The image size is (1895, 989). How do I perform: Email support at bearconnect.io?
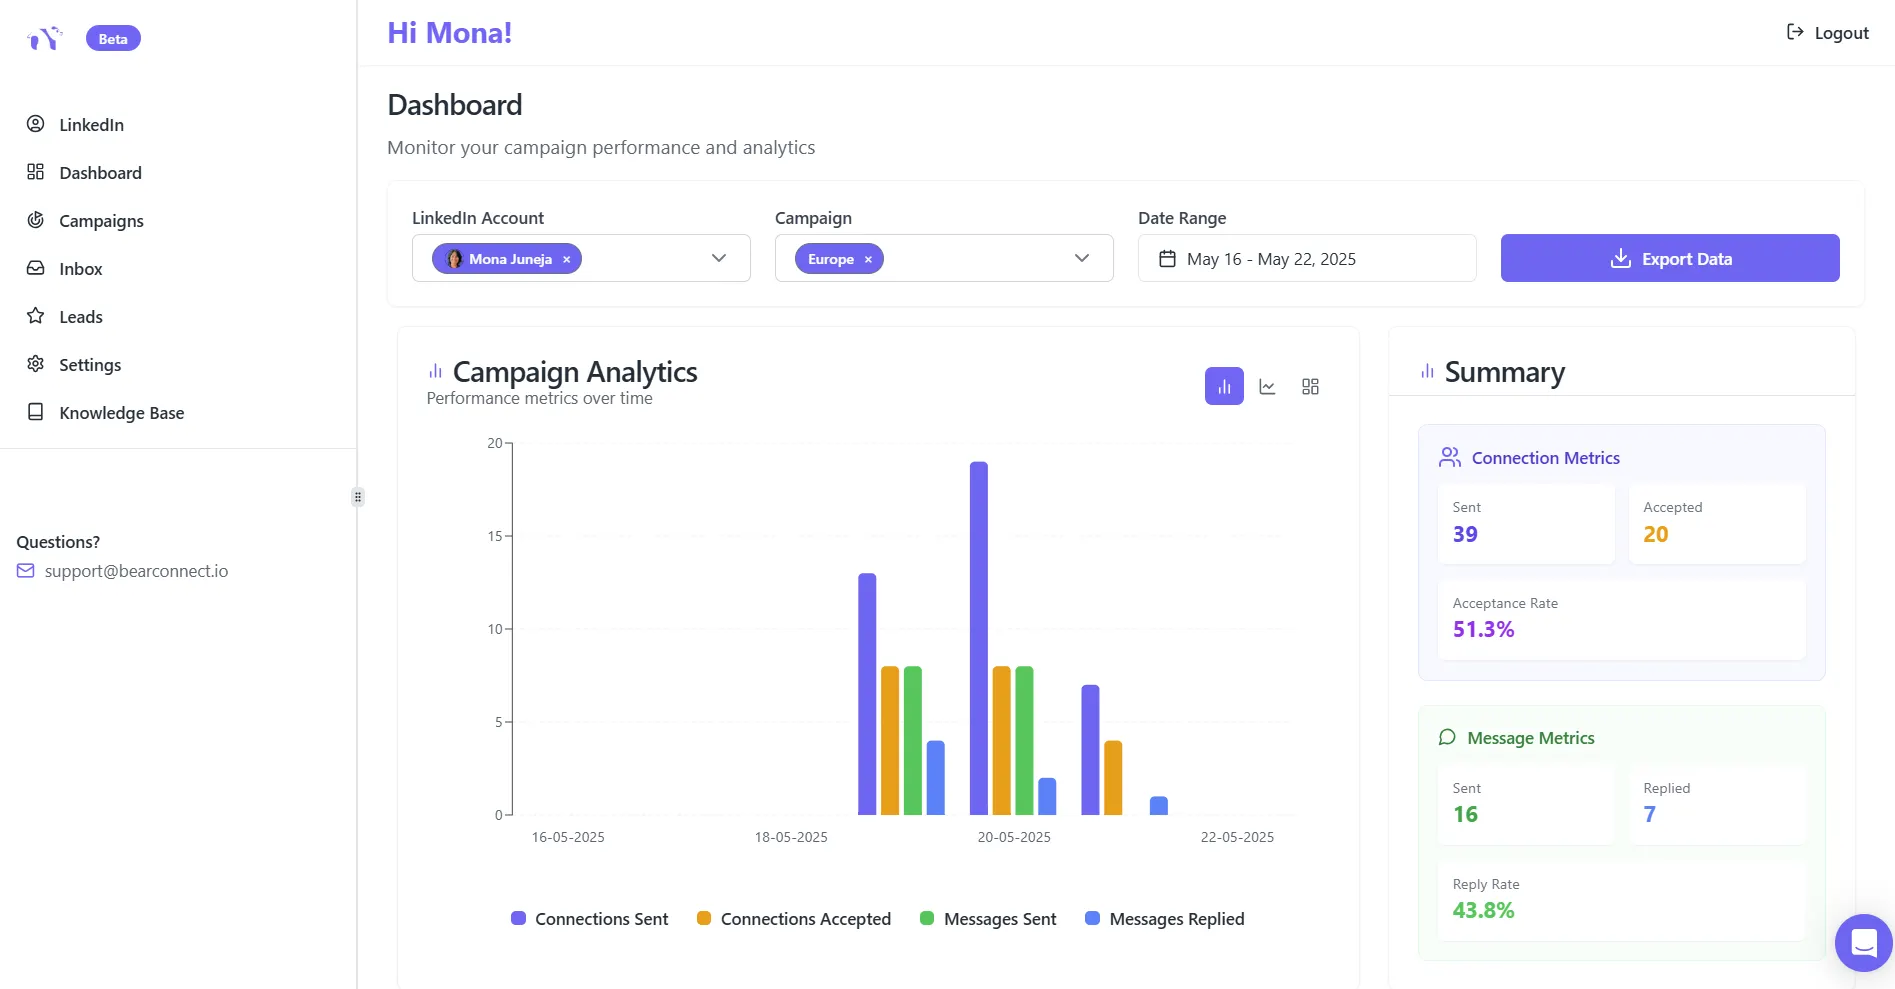tap(136, 570)
